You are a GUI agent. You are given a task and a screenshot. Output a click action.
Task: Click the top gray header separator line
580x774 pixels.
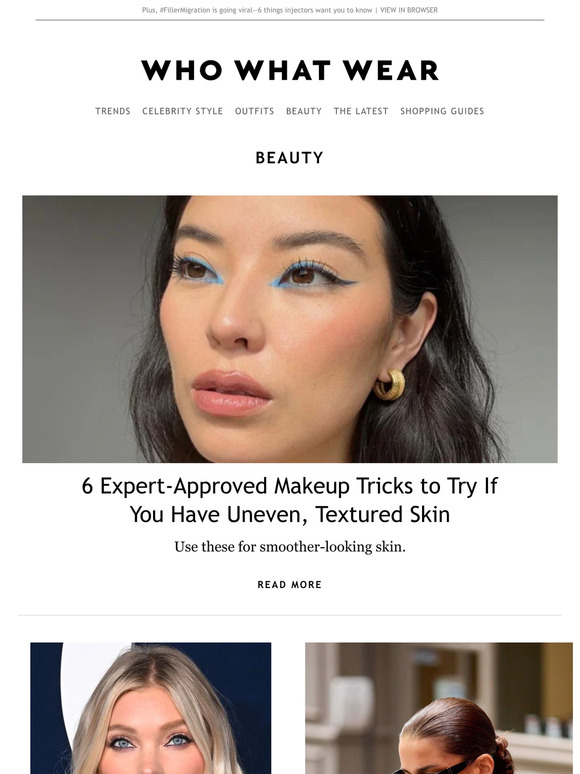pos(290,20)
